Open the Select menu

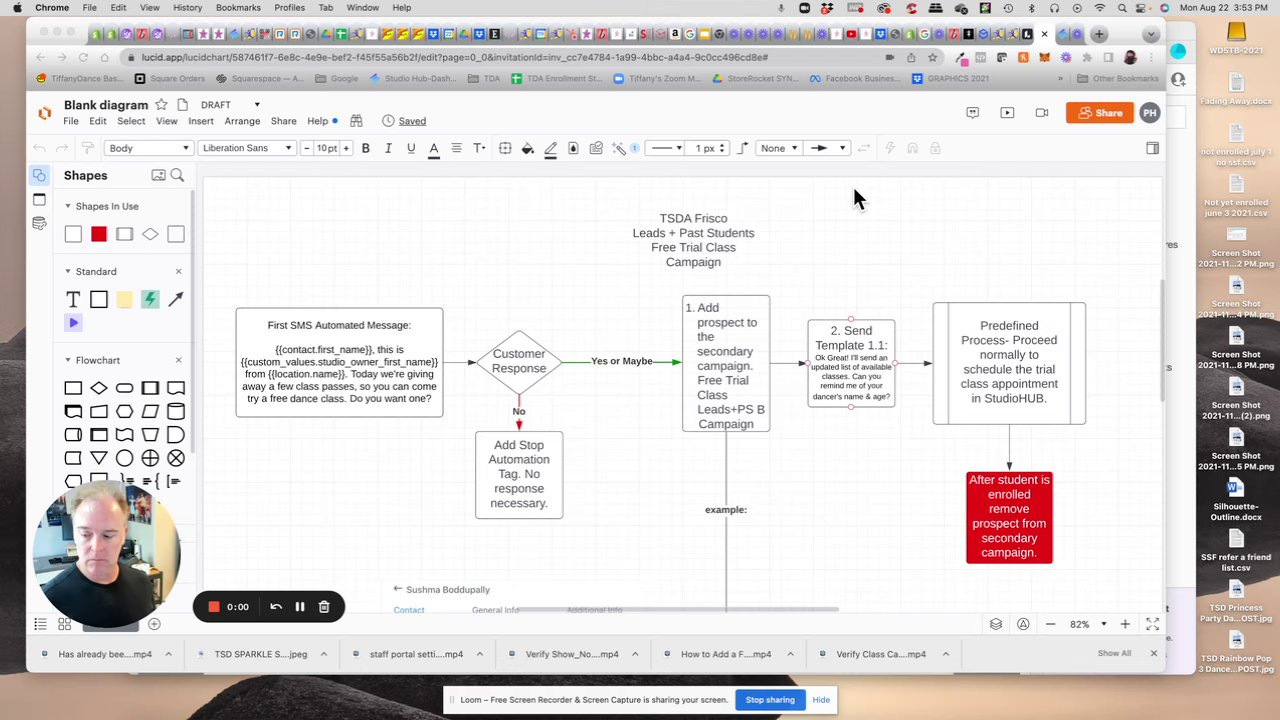pos(131,121)
